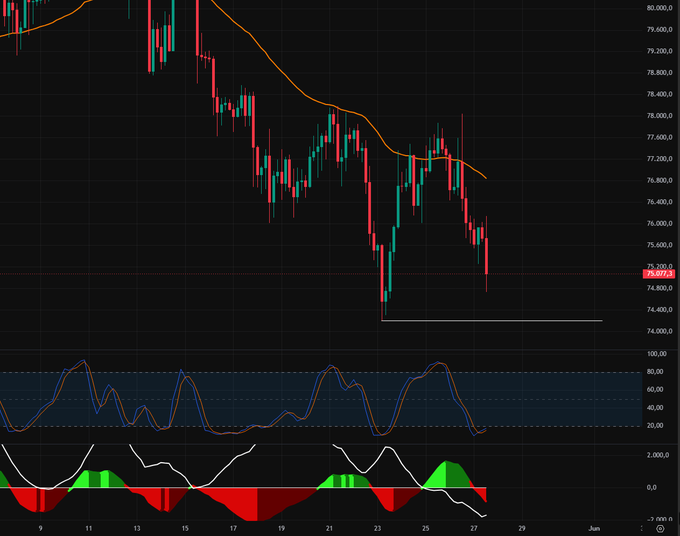This screenshot has width=680, height=536.
Task: Click date label 25 on time axis
Action: coord(425,528)
